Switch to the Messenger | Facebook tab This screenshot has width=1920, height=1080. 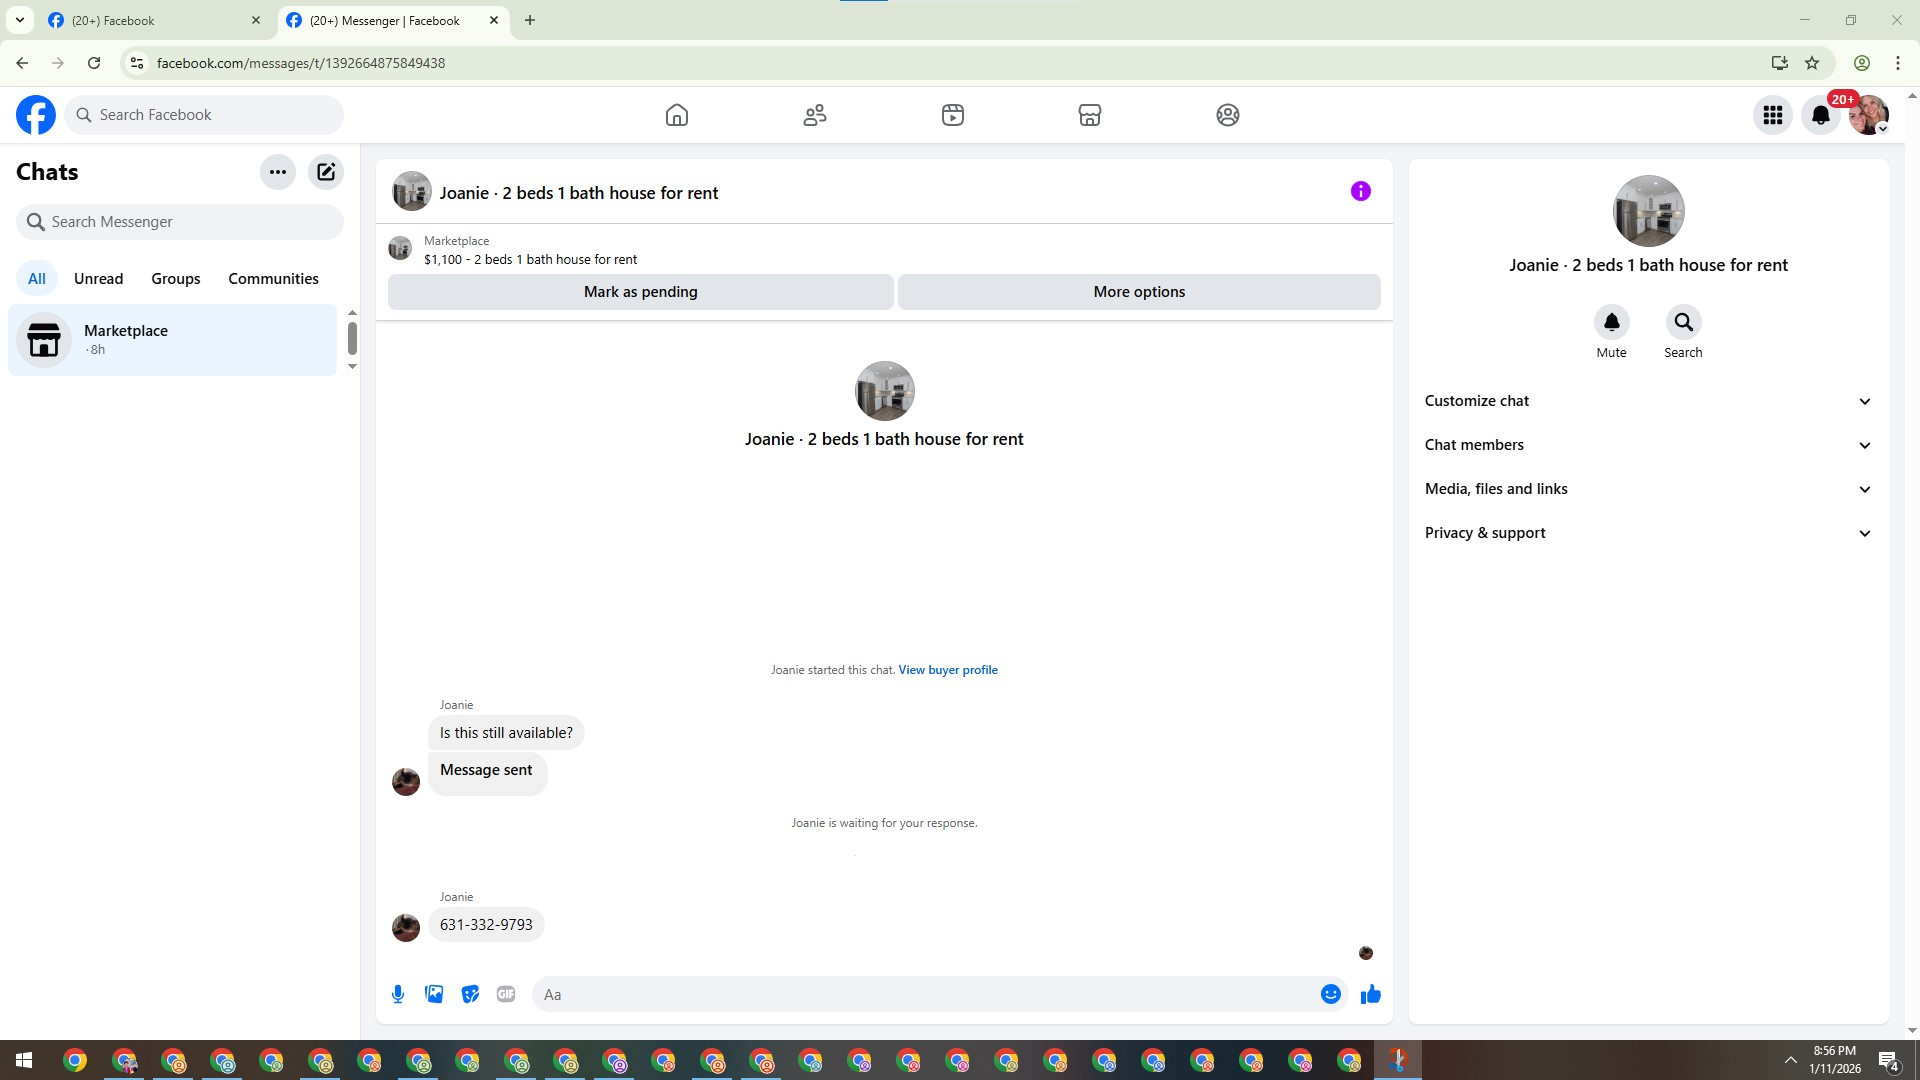[385, 21]
